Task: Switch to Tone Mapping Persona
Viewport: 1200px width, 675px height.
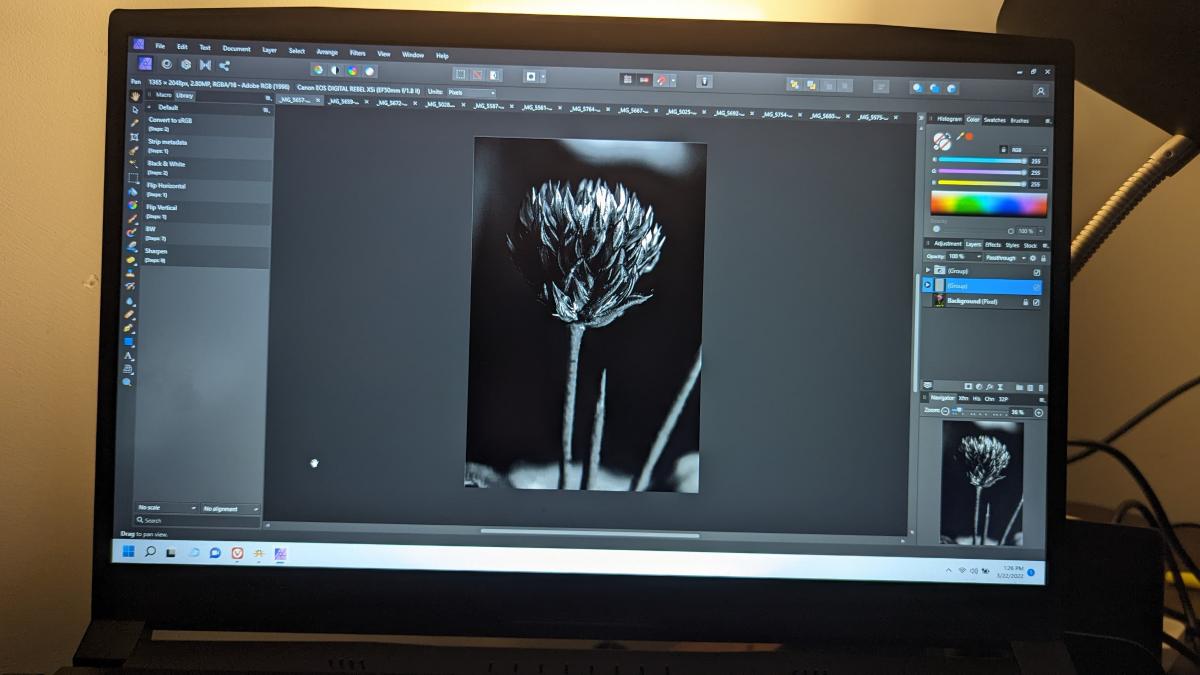Action: coord(205,65)
